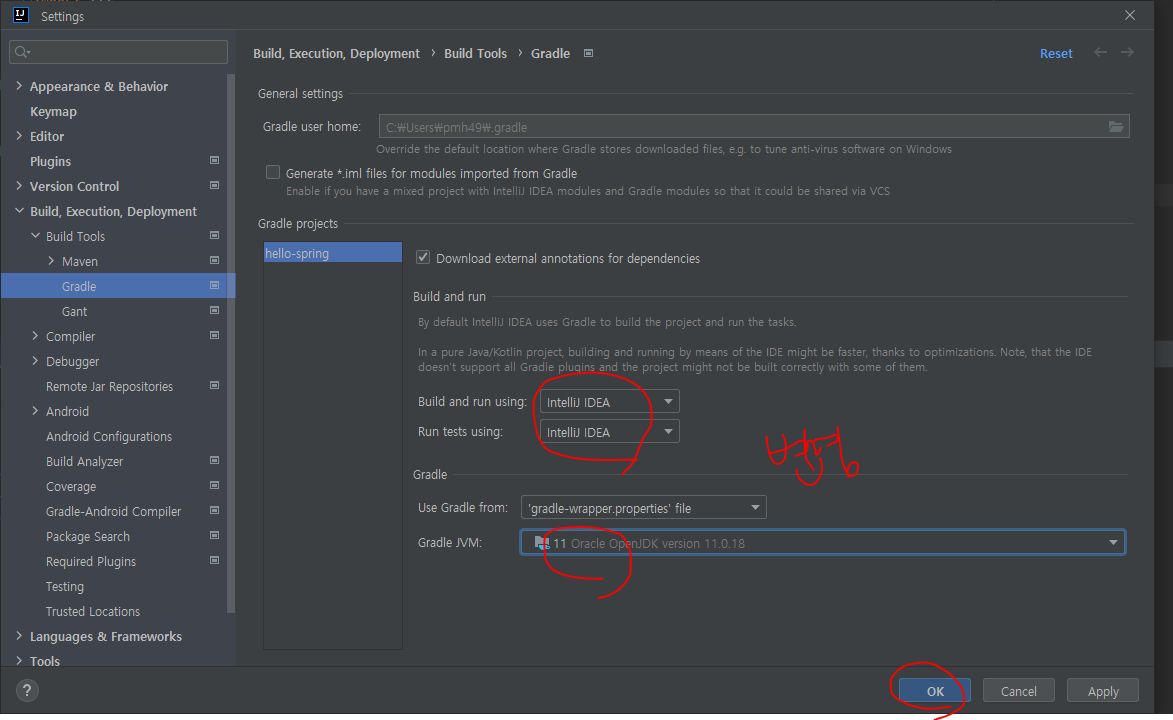Click project icon next to Plugins
Screen dimensions: 1173x720
(215, 160)
